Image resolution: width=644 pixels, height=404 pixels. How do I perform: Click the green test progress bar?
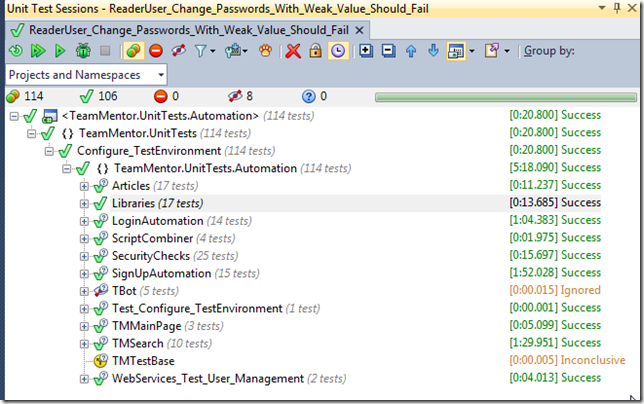tap(506, 97)
